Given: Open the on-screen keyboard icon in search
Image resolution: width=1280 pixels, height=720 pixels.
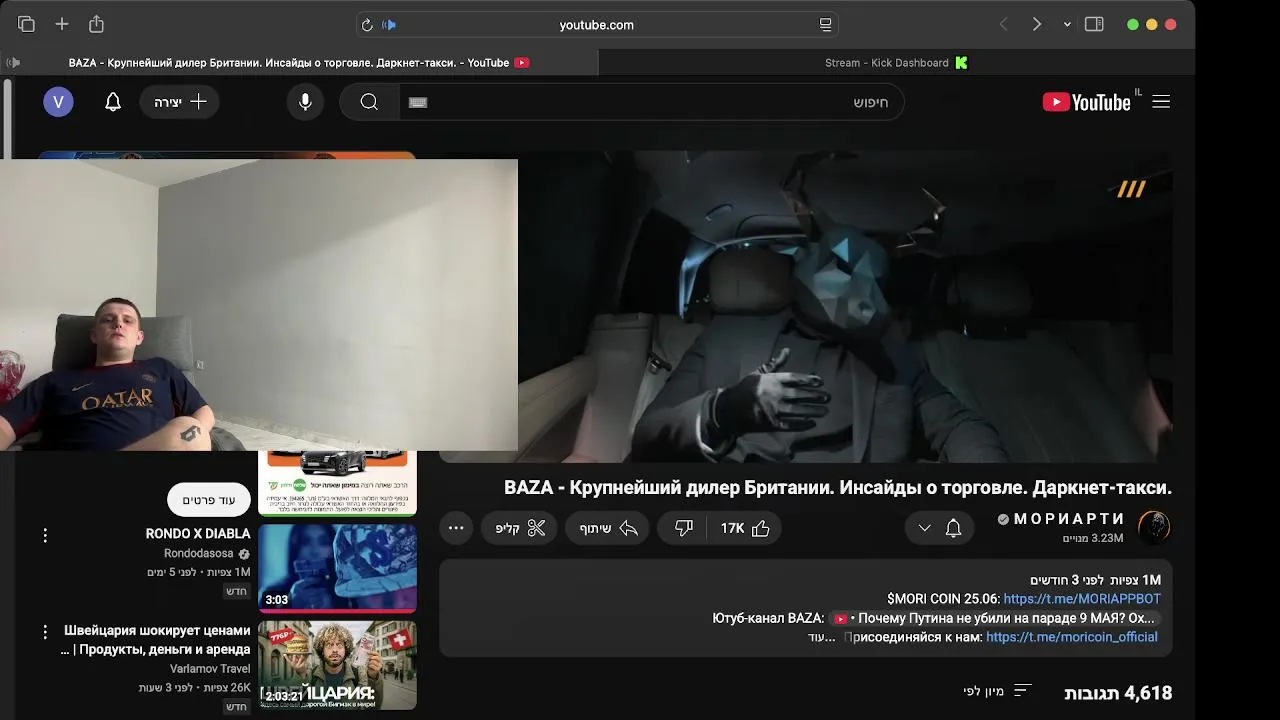Looking at the screenshot, I should [418, 102].
